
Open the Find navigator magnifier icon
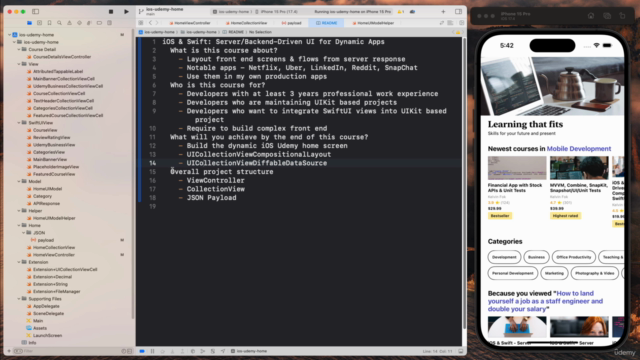pyautogui.click(x=59, y=23)
